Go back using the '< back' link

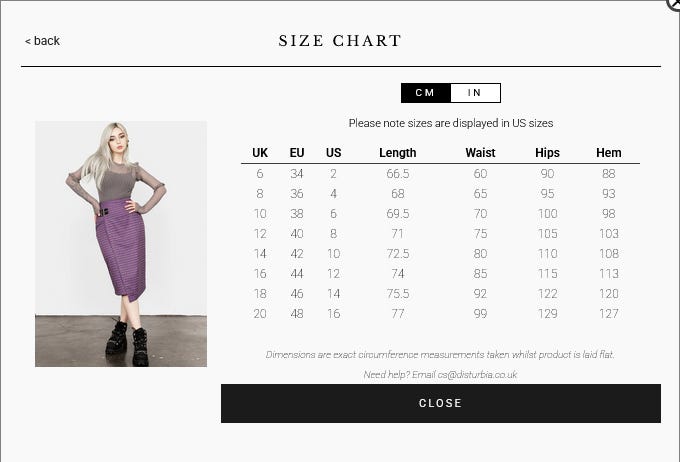tap(43, 41)
